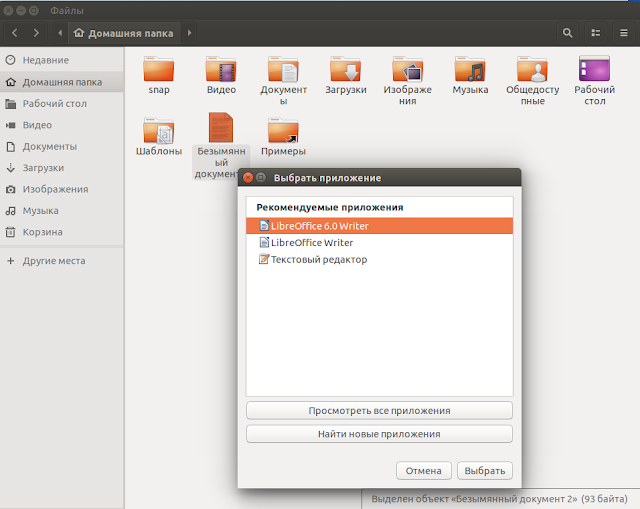
Task: Select the Рабочий стол purple folder icon
Action: point(594,69)
